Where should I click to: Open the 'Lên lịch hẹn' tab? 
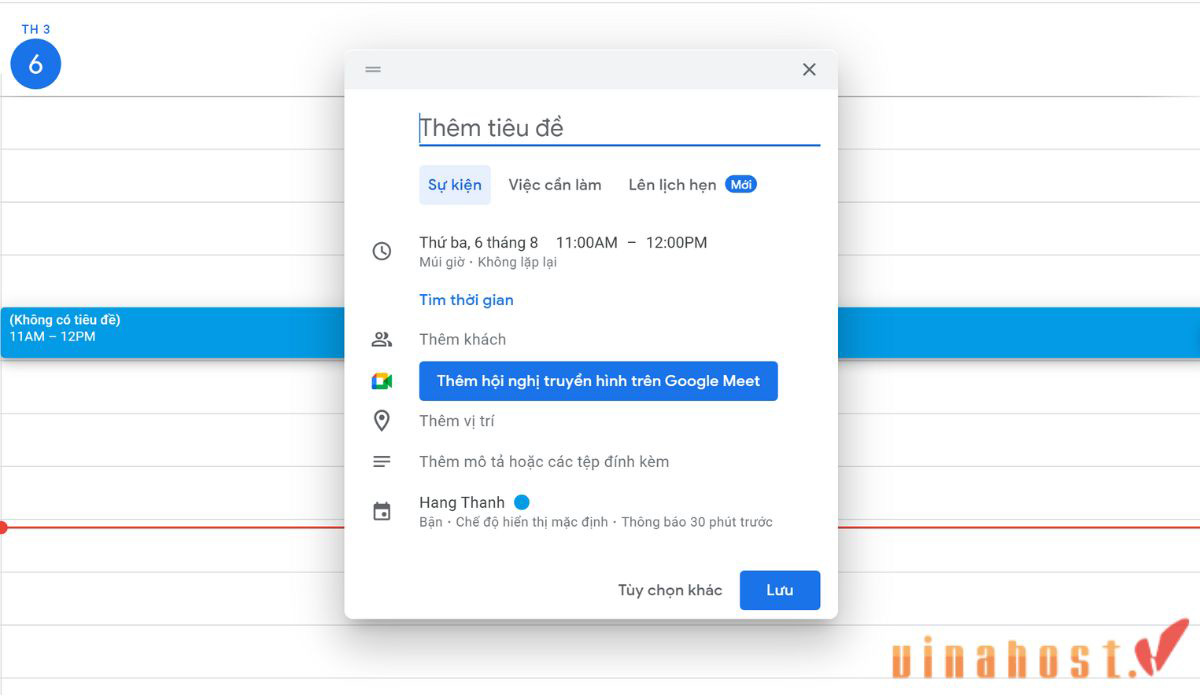tap(672, 185)
